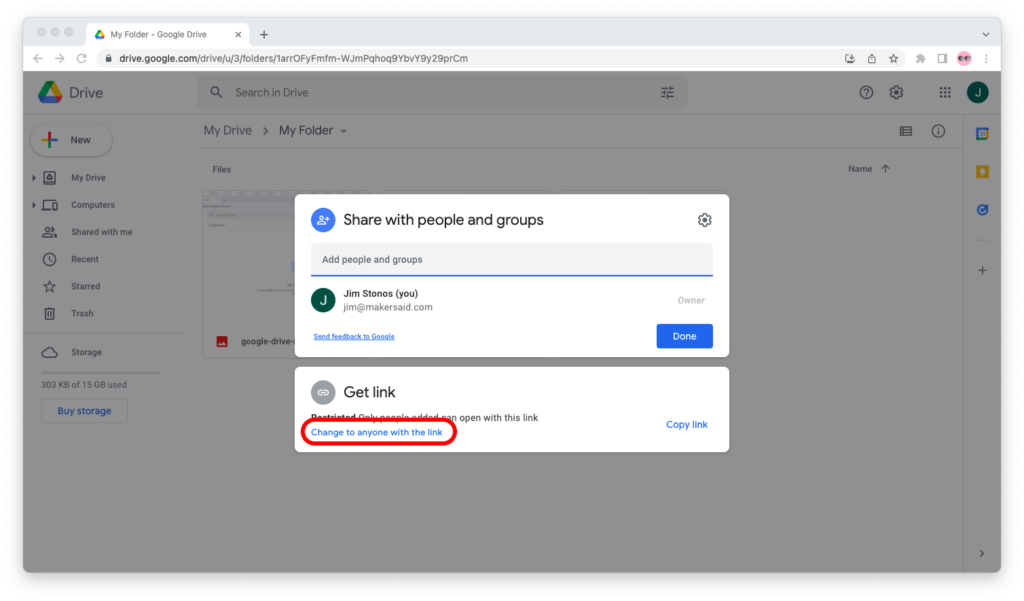Viewport: 1024px width, 601px height.
Task: Open Chrome three-dot menu
Action: (986, 59)
